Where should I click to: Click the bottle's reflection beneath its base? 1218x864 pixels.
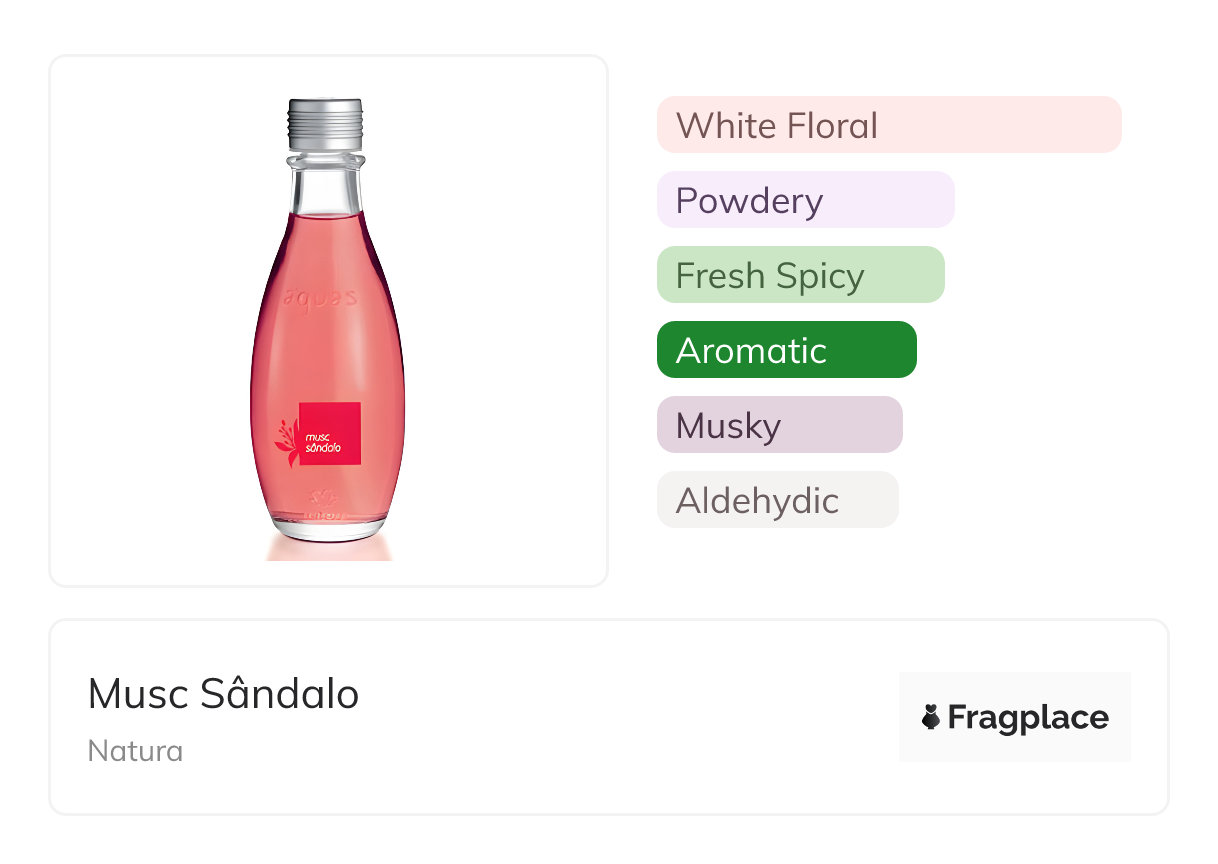click(x=328, y=550)
